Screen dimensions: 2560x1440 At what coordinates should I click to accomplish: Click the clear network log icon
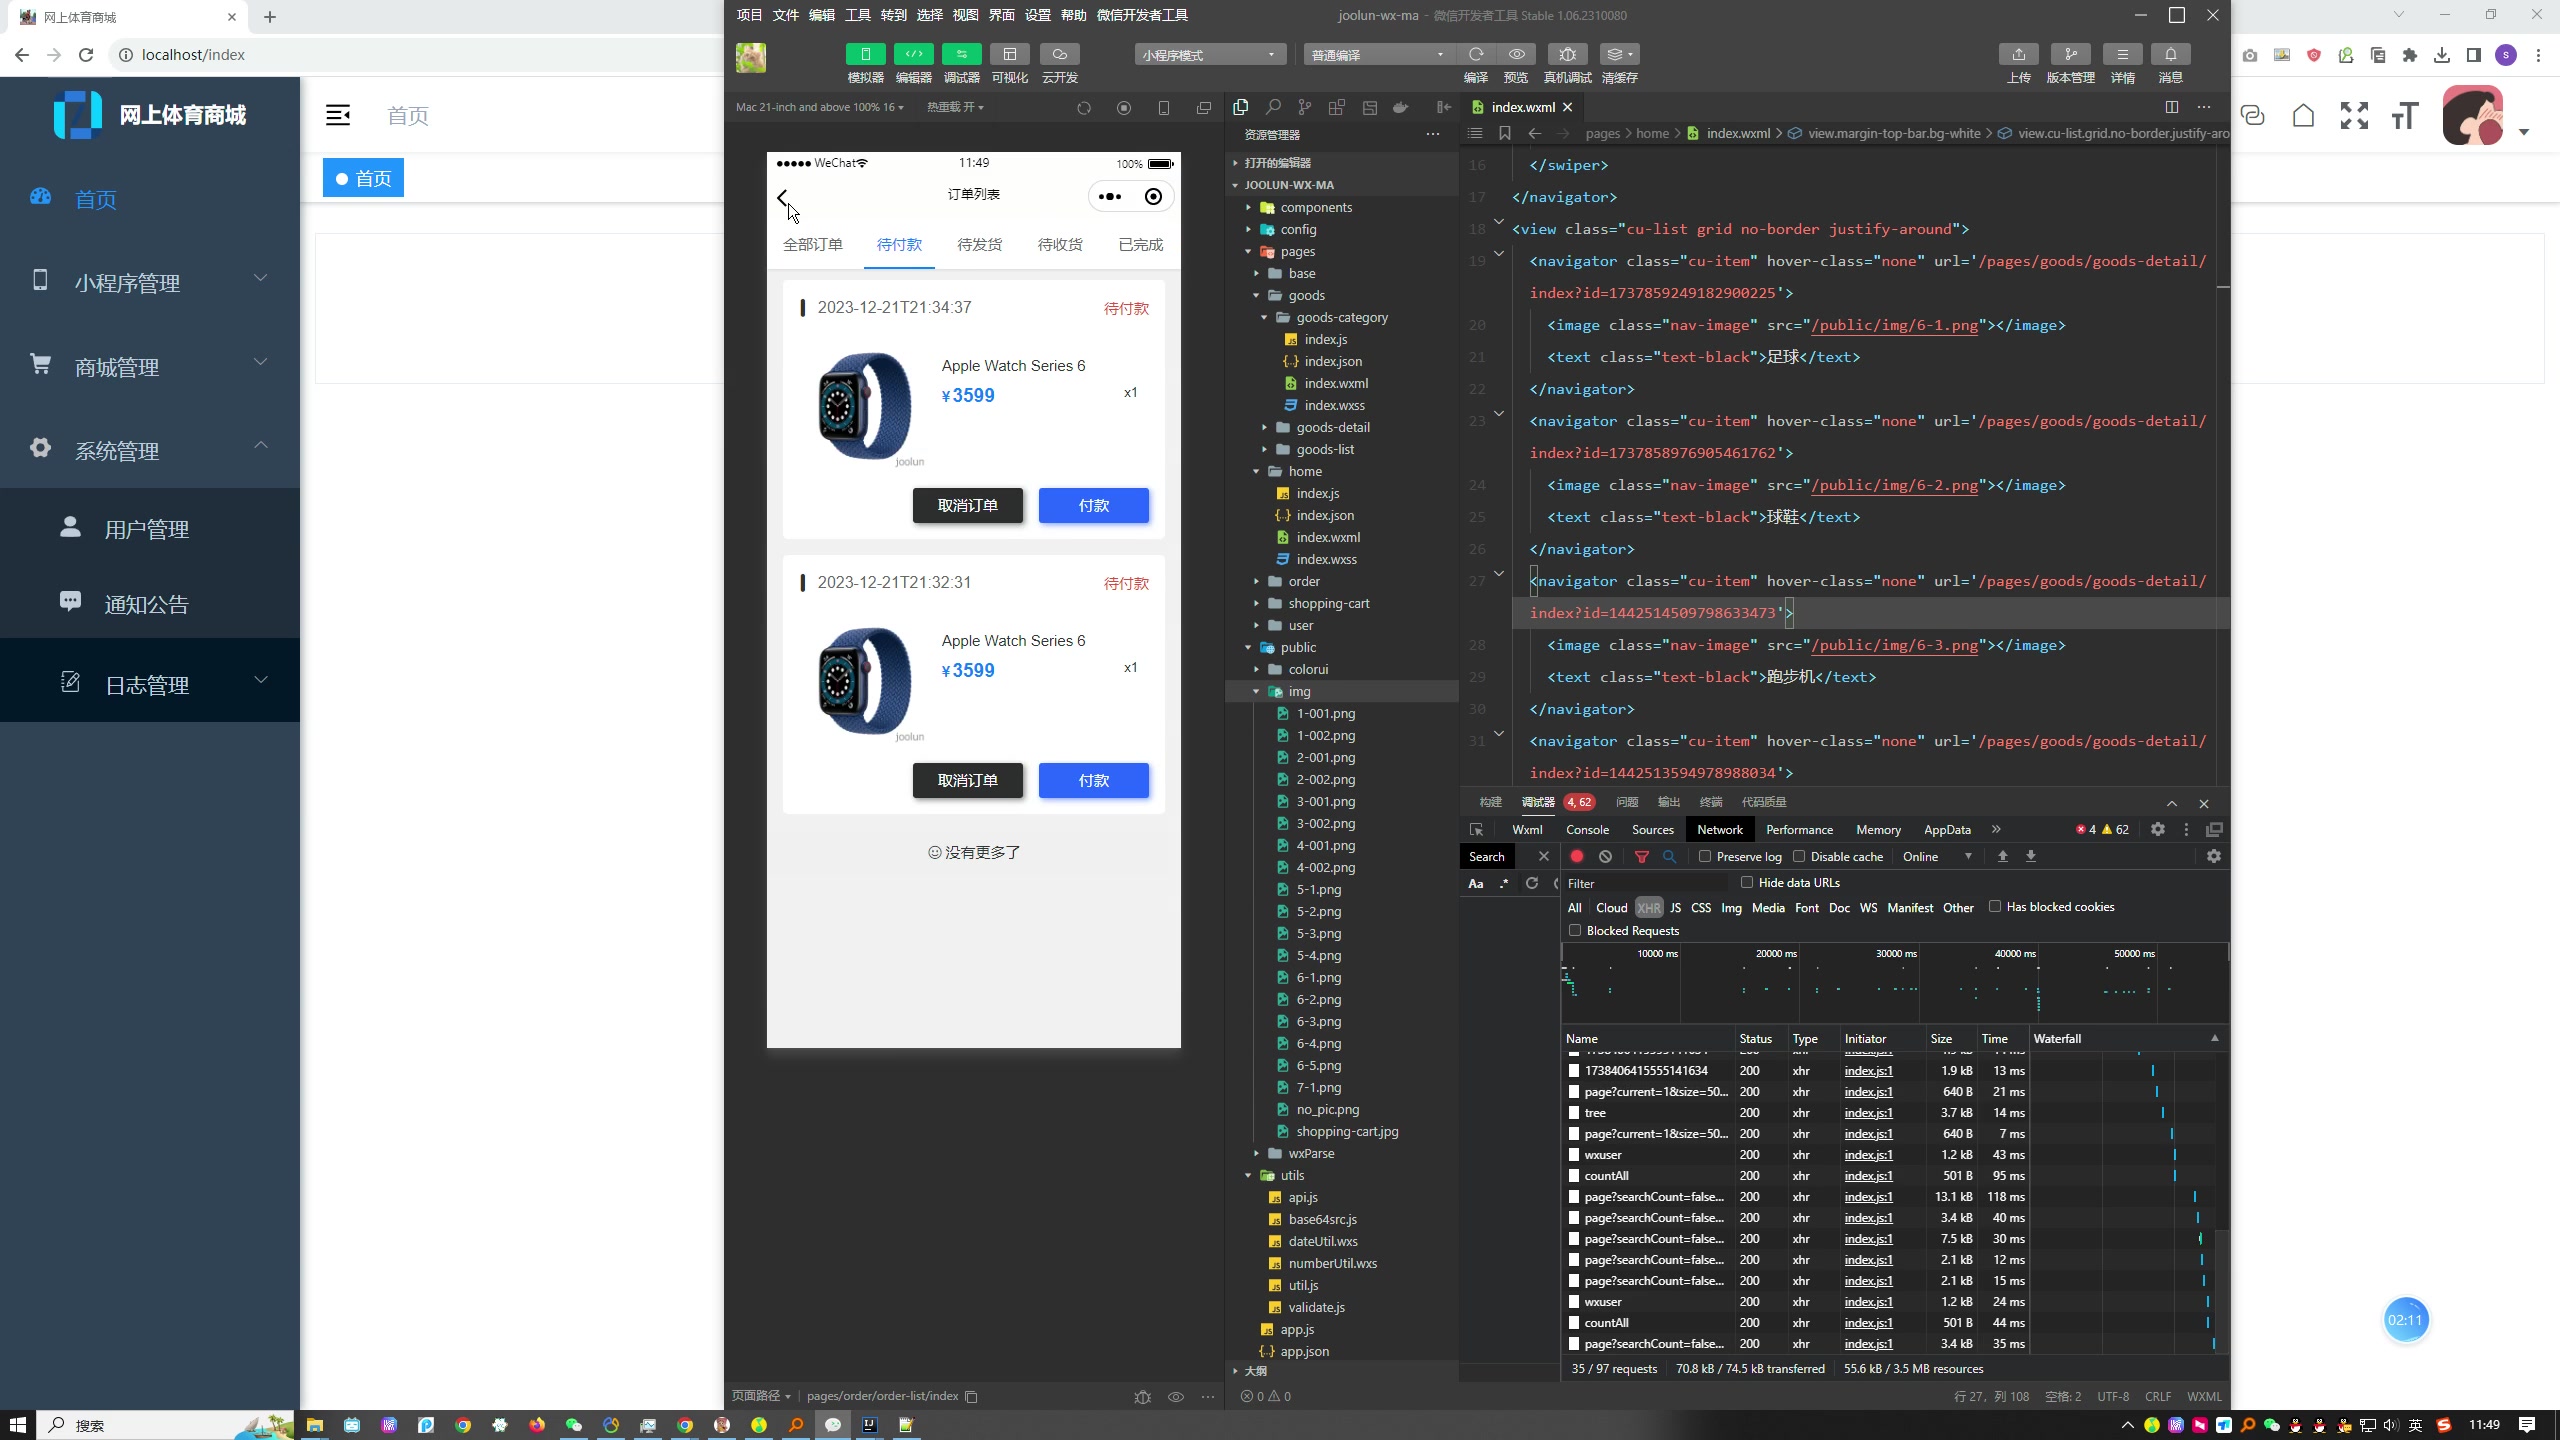point(1605,857)
